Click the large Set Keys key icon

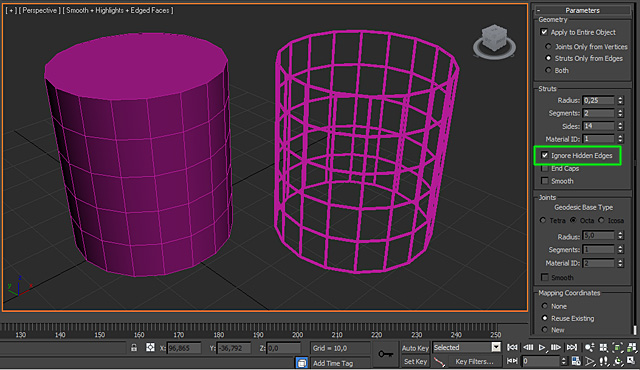click(385, 354)
